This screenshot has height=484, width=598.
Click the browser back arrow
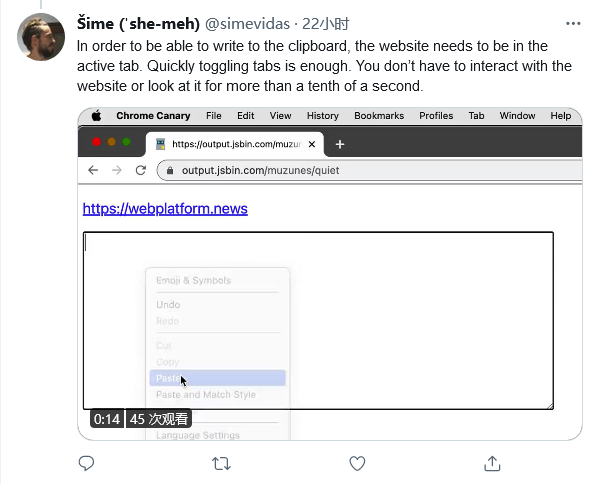[93, 170]
